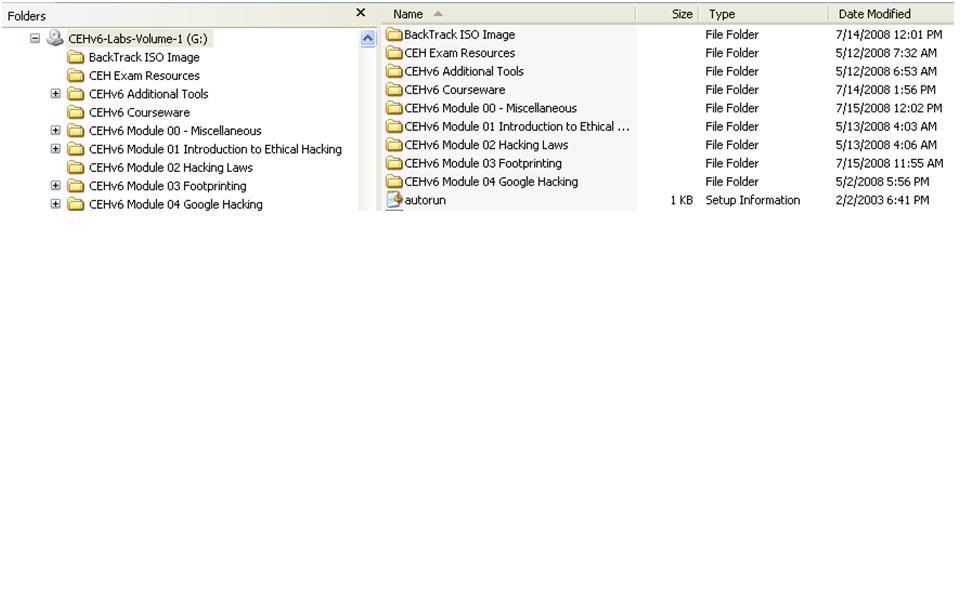The height and width of the screenshot is (611, 961).
Task: Click Module 00 - Miscellaneous folder icon in file list
Action: tap(394, 108)
